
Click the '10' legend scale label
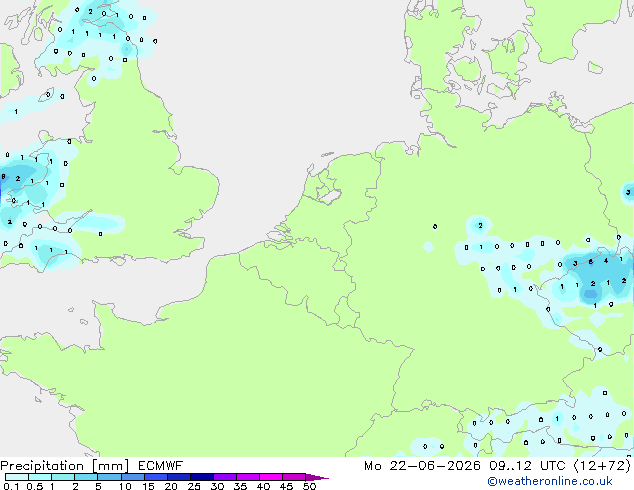coord(125,486)
